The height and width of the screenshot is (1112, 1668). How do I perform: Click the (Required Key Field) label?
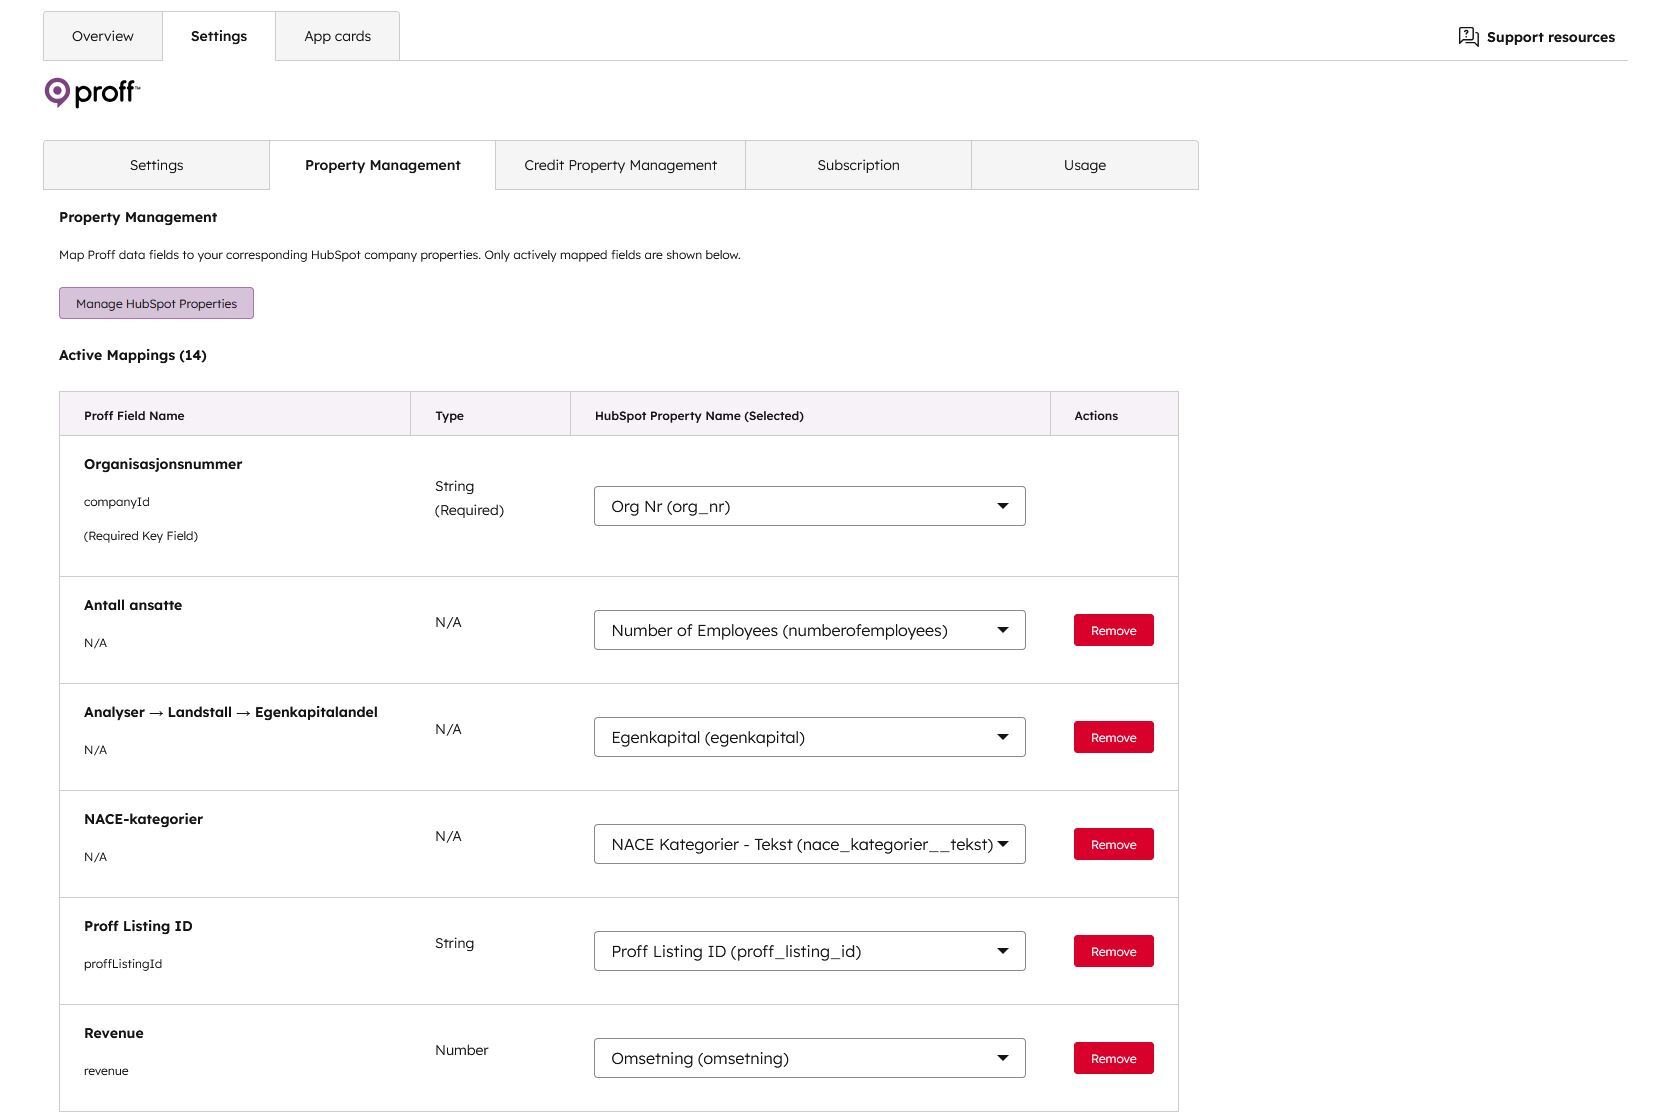pos(141,536)
